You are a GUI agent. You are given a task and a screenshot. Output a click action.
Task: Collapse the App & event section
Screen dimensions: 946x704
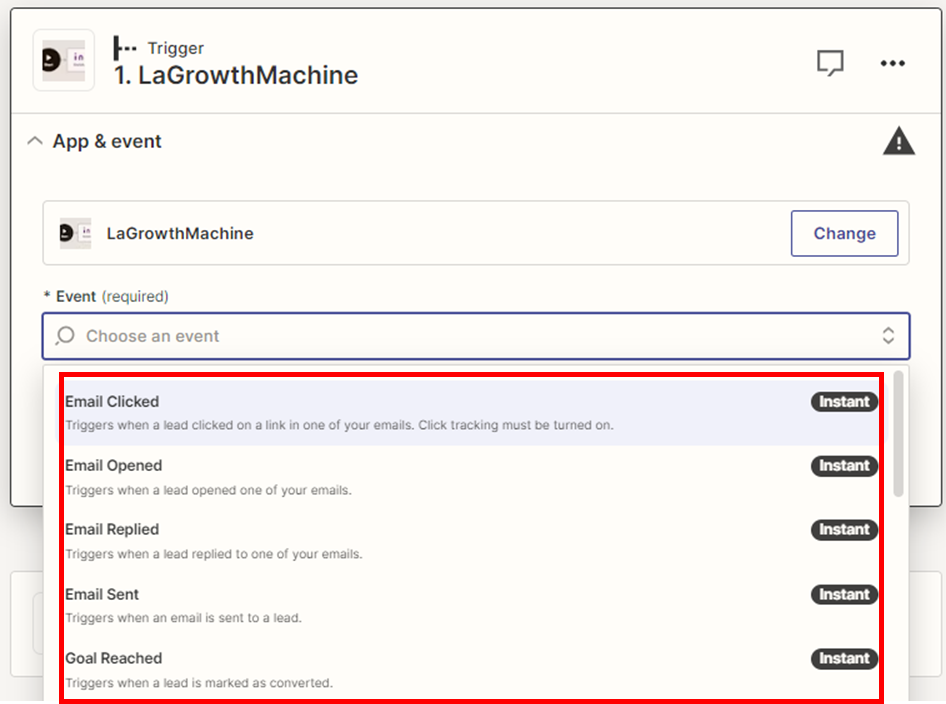pyautogui.click(x=35, y=142)
